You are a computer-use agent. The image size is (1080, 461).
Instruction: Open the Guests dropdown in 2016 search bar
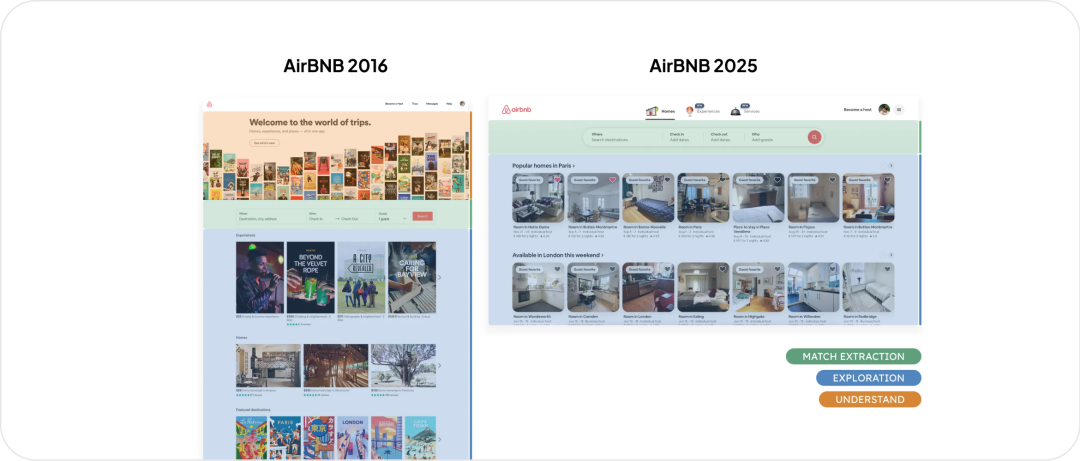391,217
